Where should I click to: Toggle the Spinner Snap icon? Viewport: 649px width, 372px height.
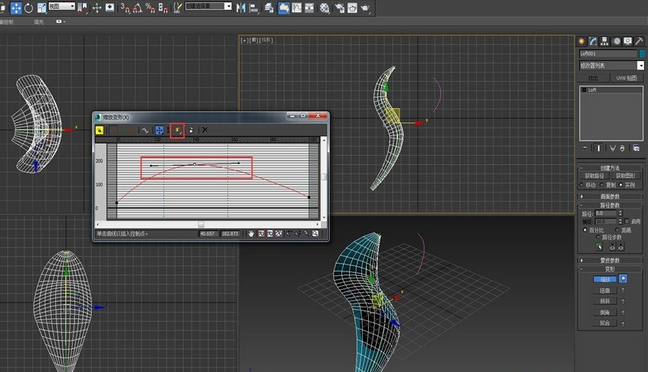click(163, 8)
